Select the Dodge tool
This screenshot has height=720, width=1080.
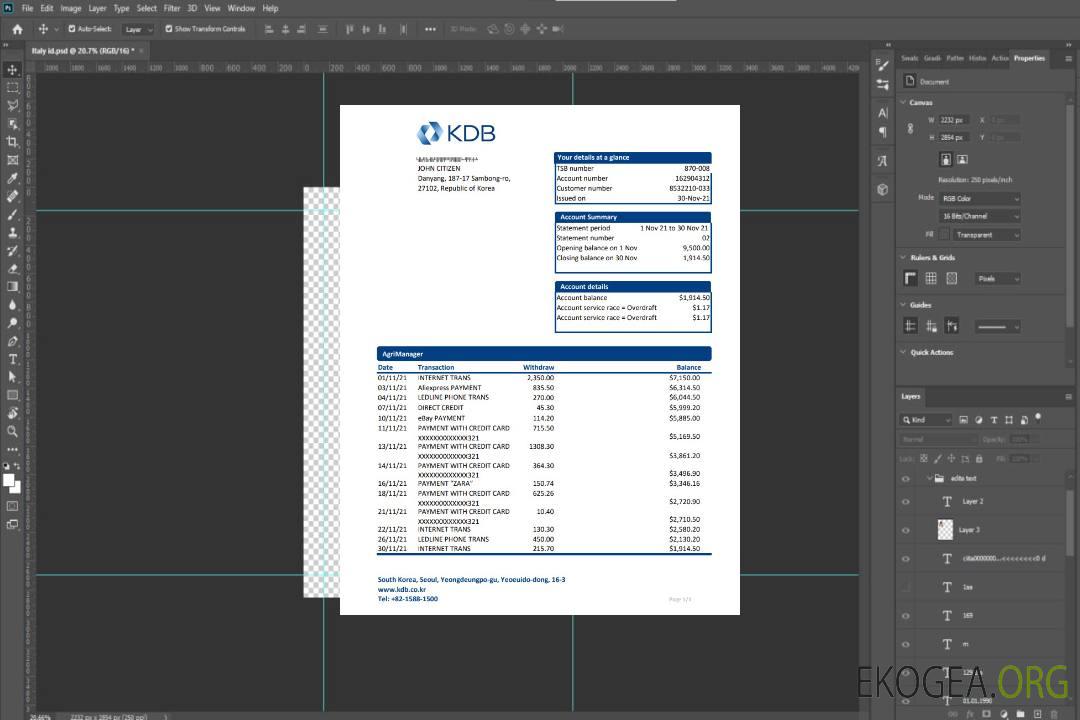coord(12,322)
